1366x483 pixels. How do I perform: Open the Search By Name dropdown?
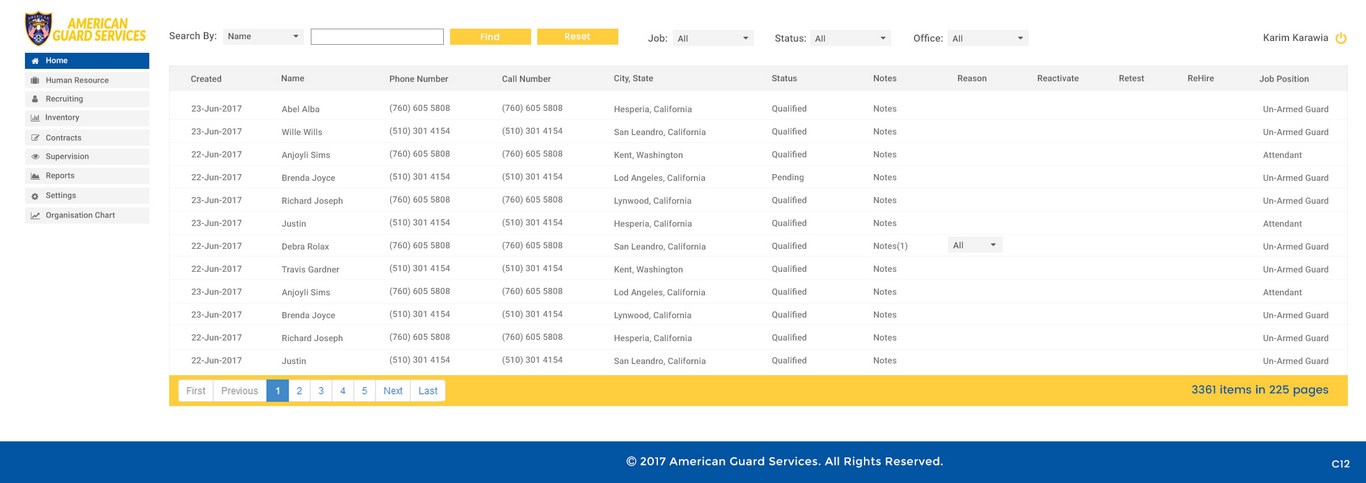click(x=263, y=37)
